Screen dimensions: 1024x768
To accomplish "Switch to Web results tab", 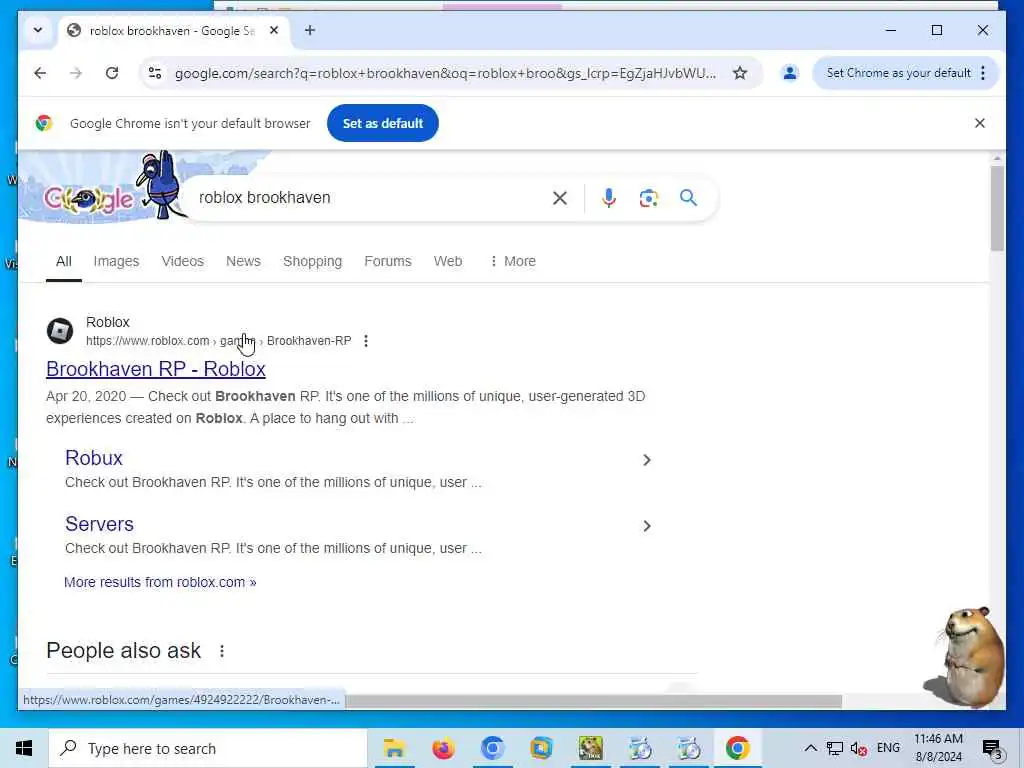I will coord(448,261).
